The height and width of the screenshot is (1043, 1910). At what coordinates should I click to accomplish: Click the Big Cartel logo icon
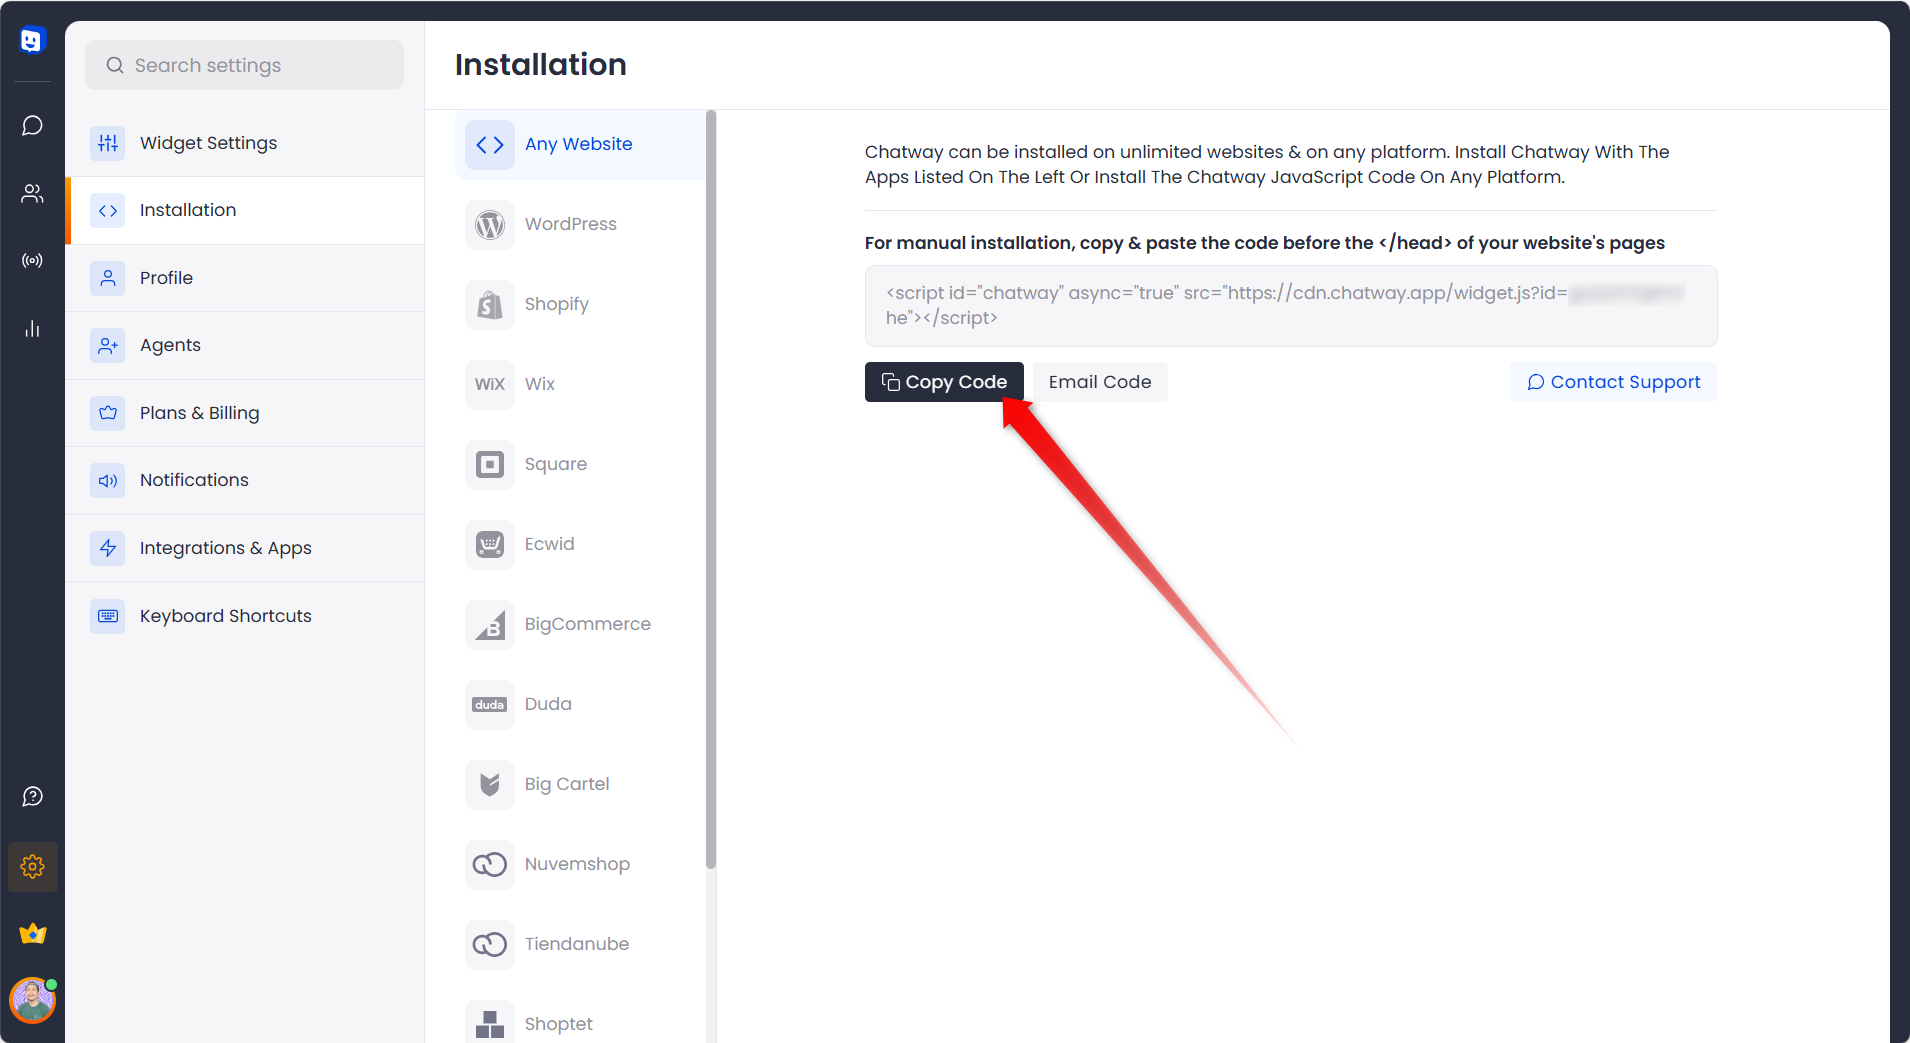tap(490, 785)
